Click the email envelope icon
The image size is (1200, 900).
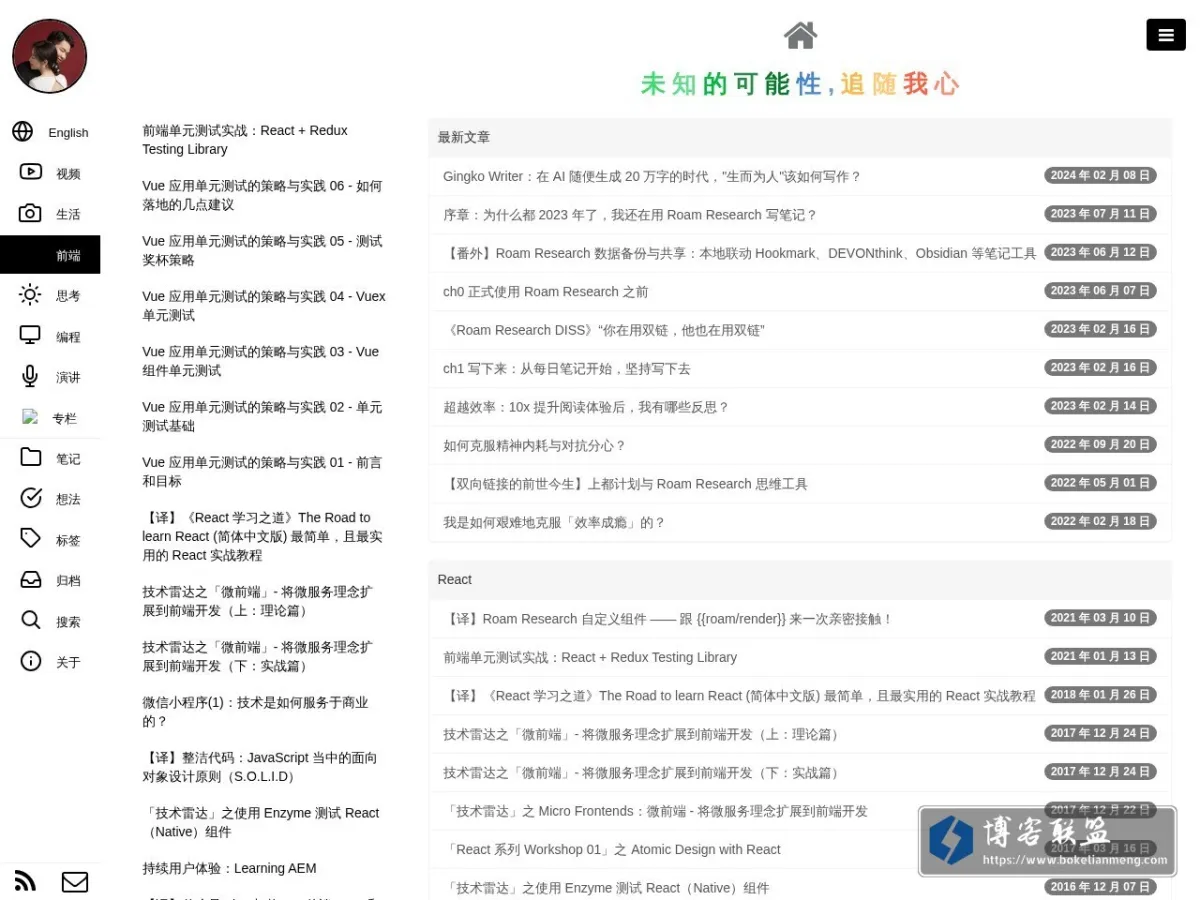pos(75,882)
